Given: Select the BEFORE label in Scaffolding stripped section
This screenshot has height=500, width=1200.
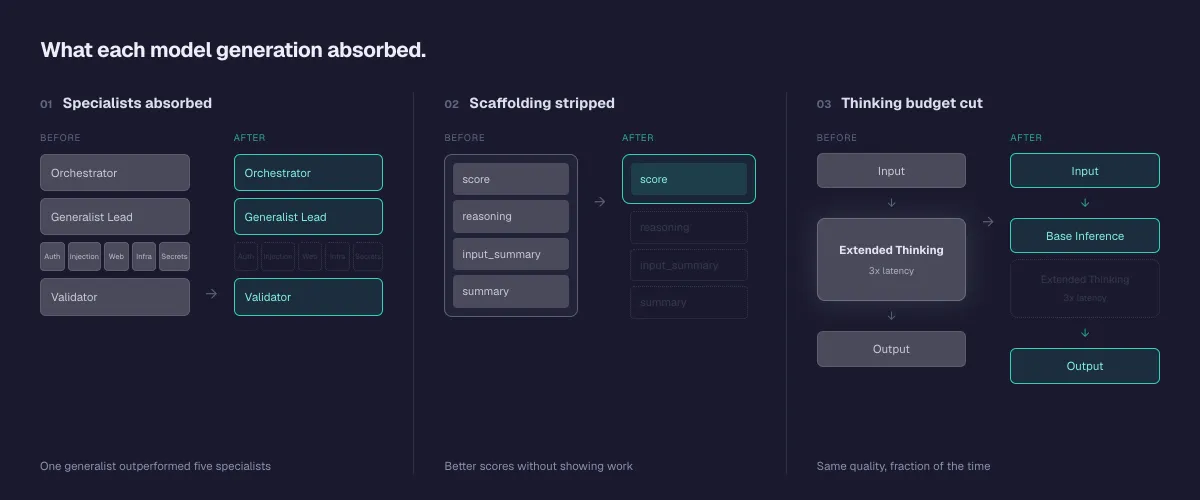Looking at the screenshot, I should click(464, 138).
